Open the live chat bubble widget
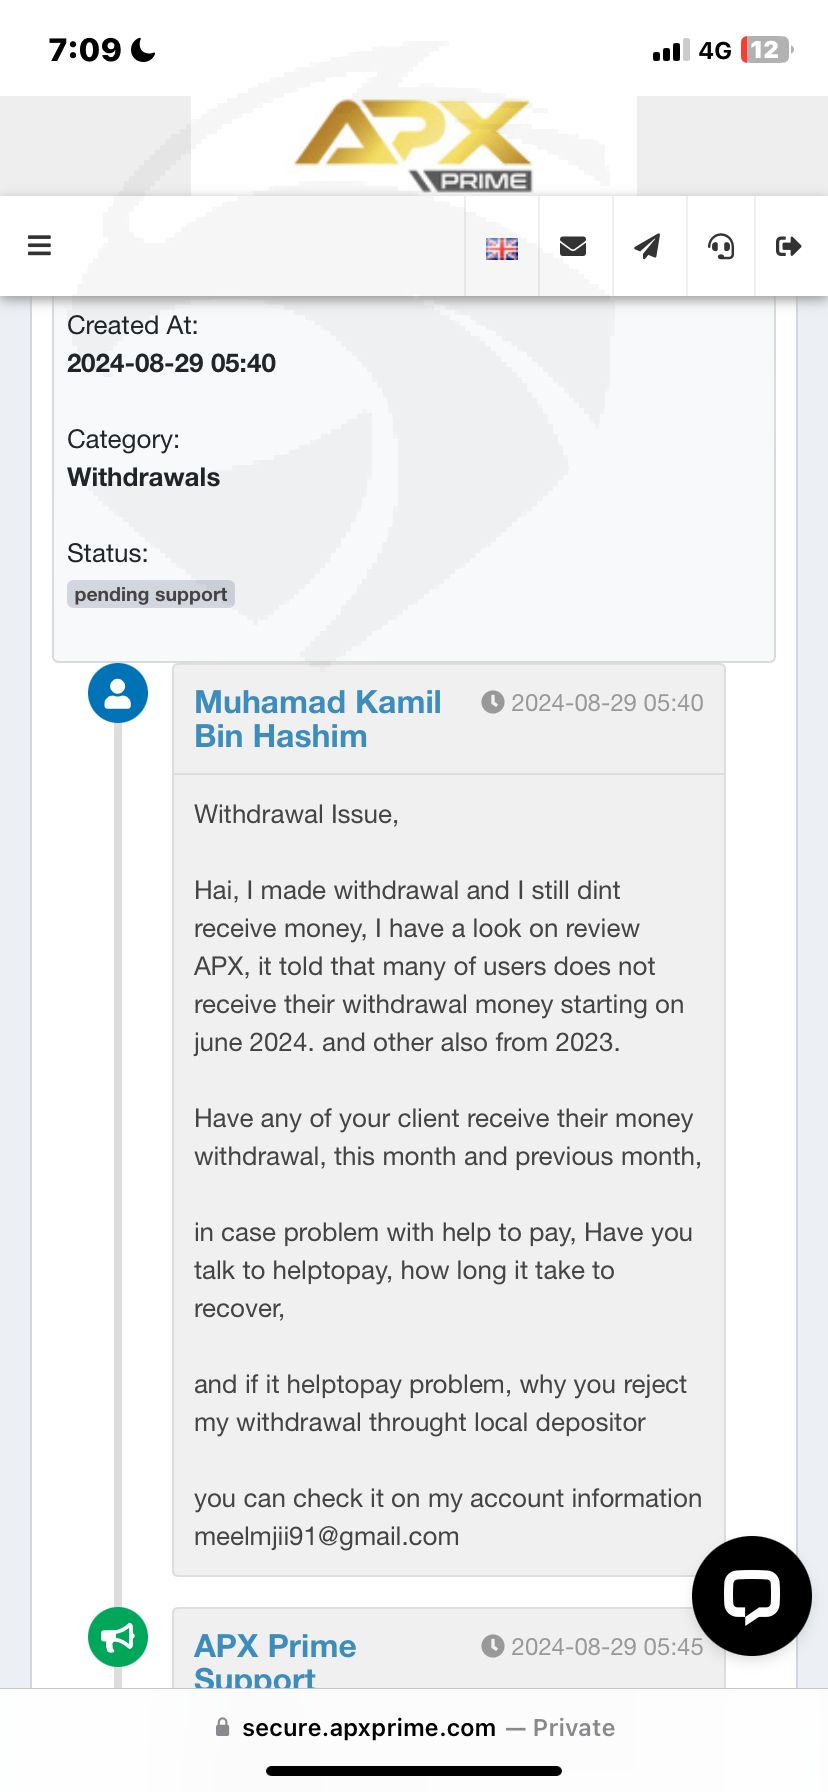 coord(751,1595)
